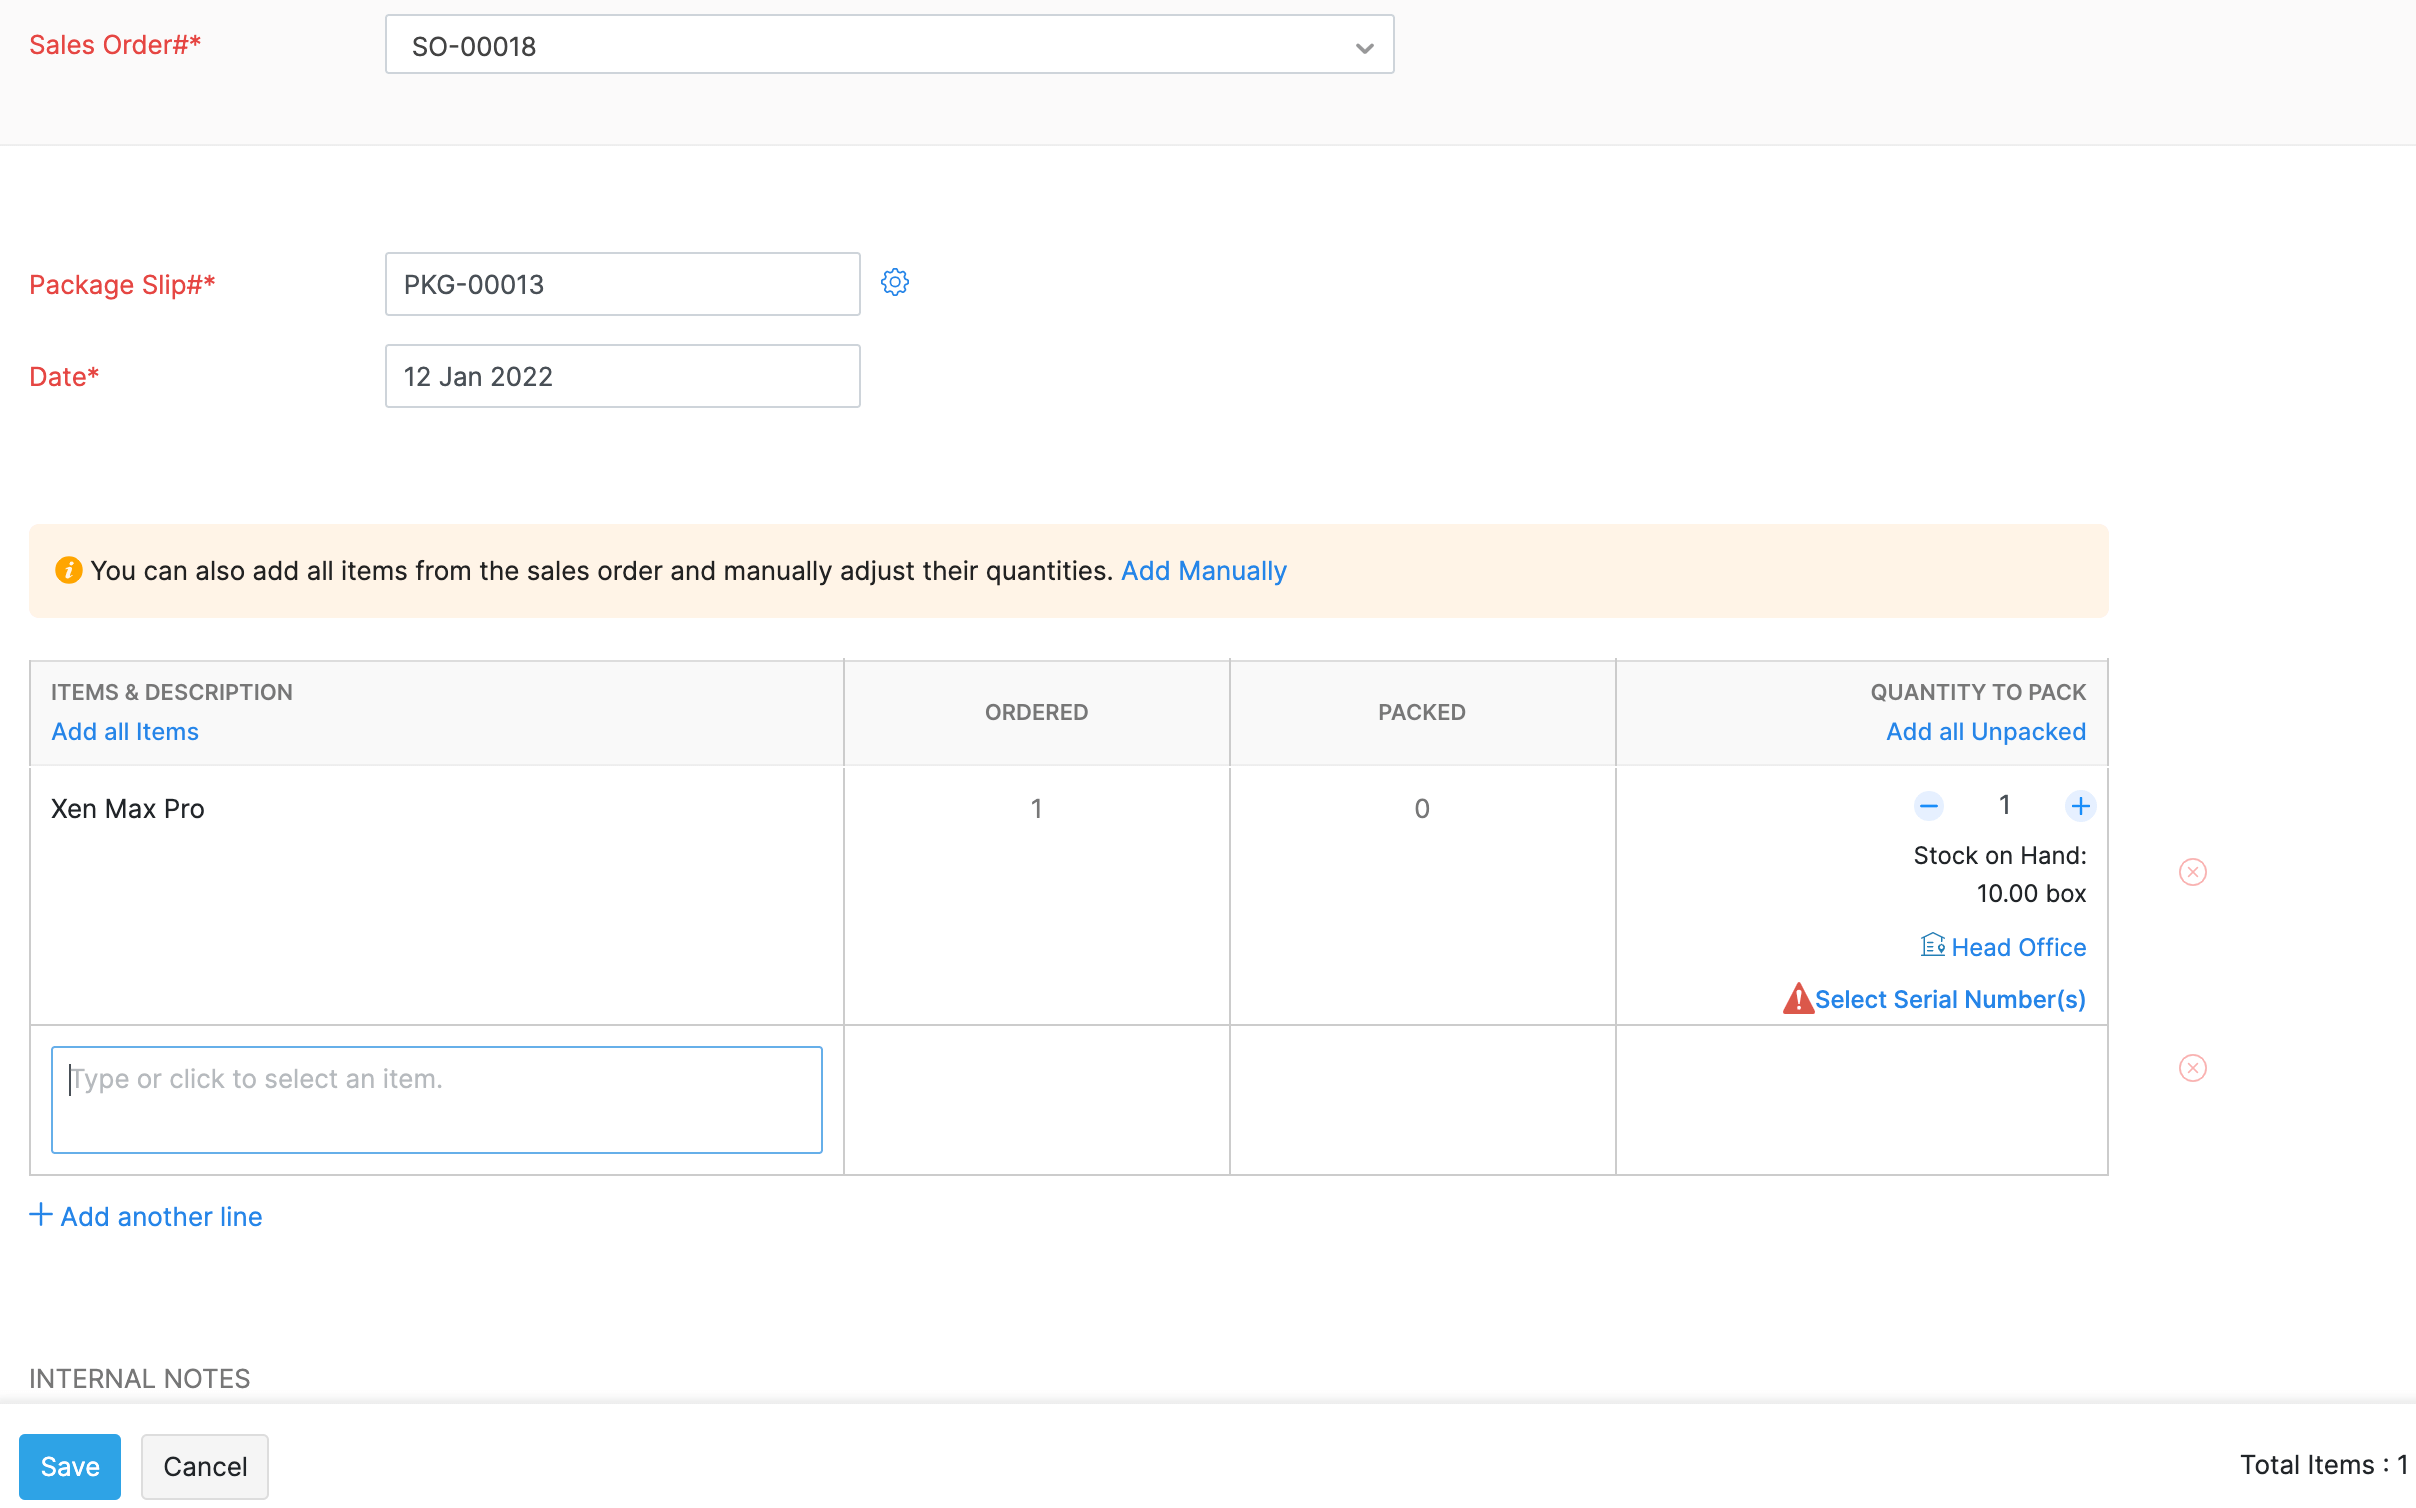Increase Quantity to Pack with plus icon
The height and width of the screenshot is (1508, 2416).
(x=2080, y=806)
